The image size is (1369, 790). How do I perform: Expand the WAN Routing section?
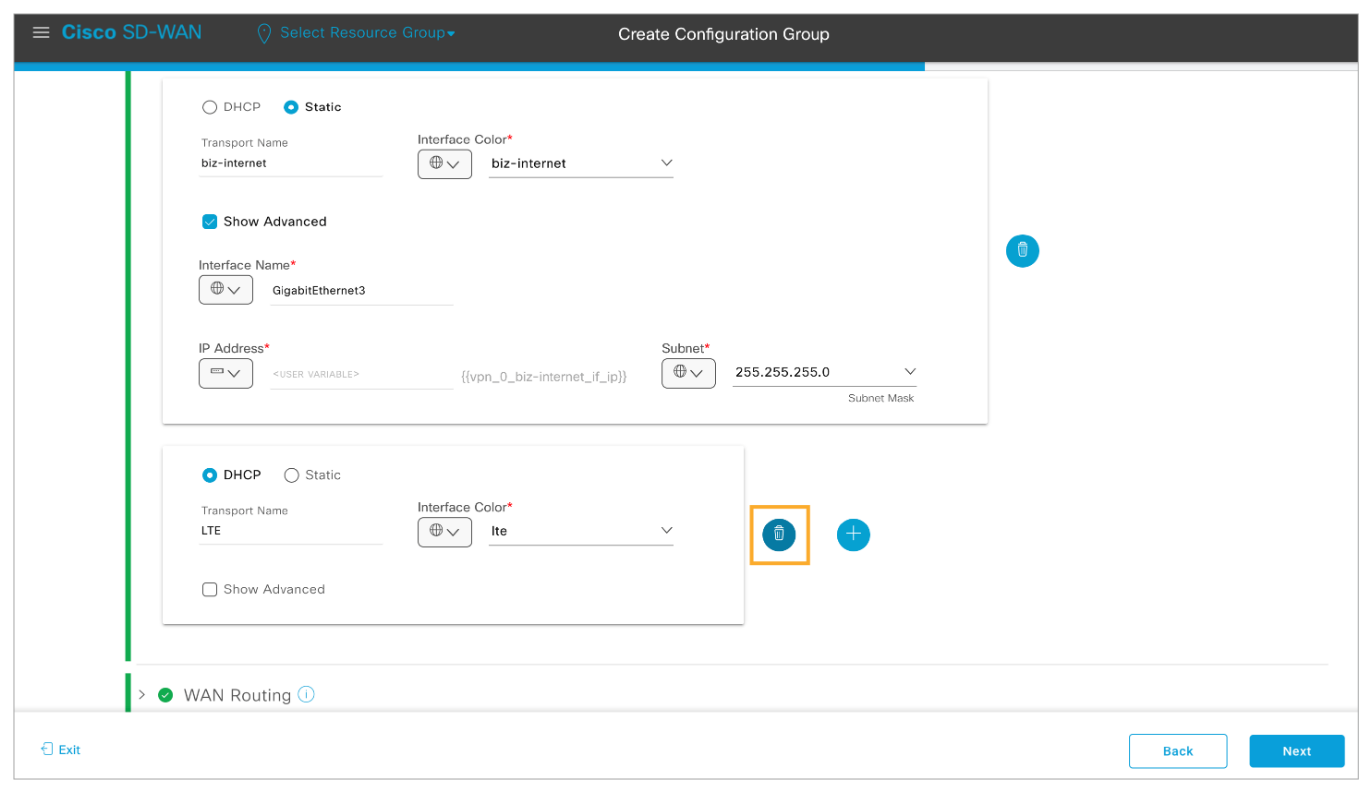142,695
